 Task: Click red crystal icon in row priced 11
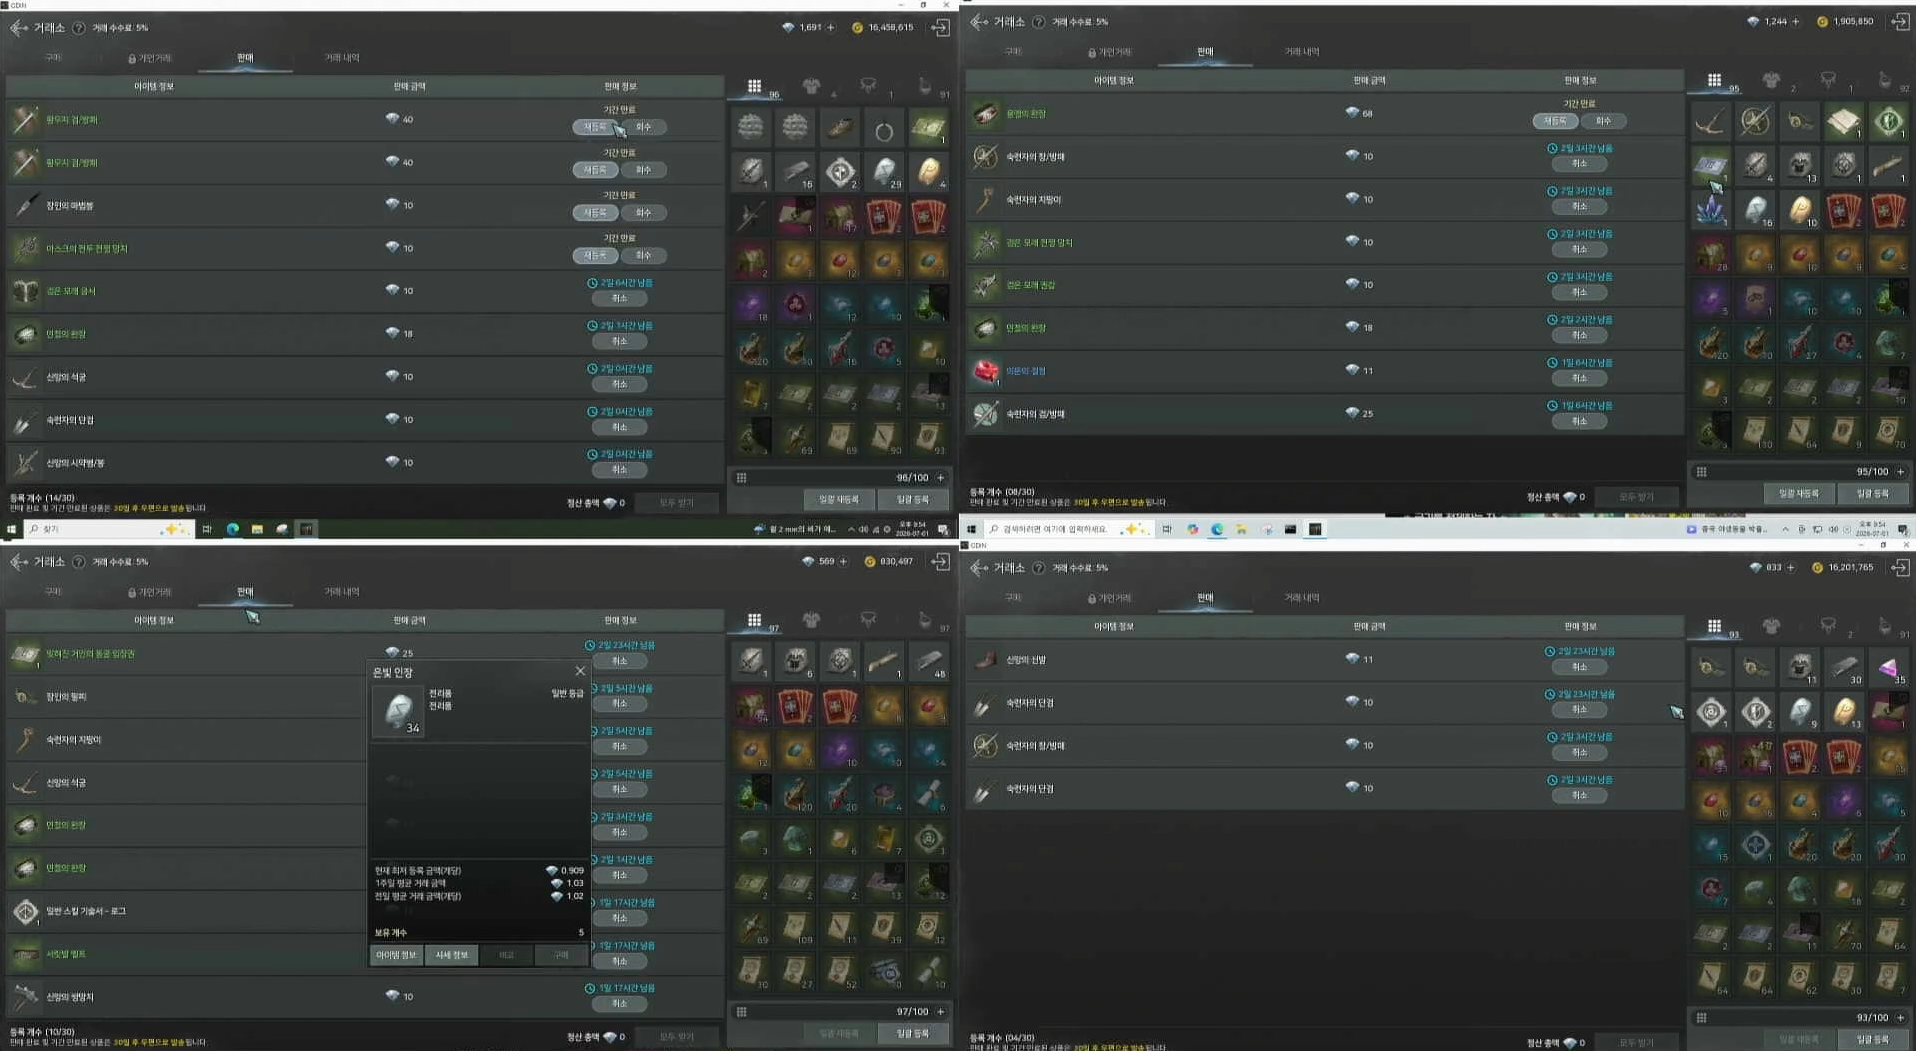pyautogui.click(x=986, y=371)
